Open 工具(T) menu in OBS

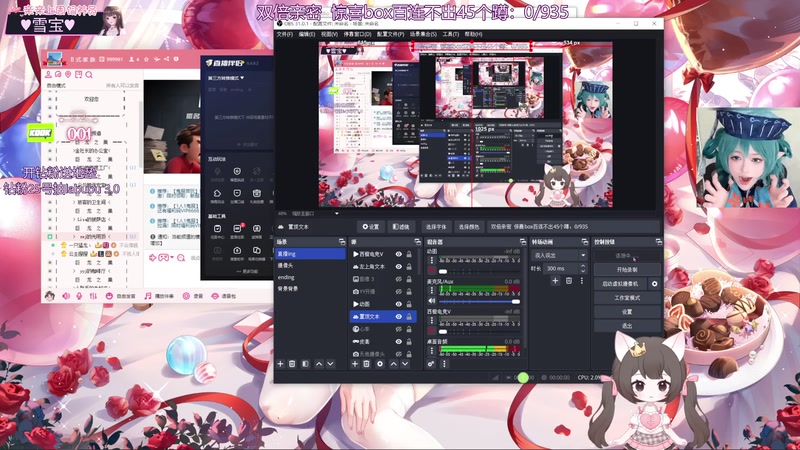coord(451,34)
